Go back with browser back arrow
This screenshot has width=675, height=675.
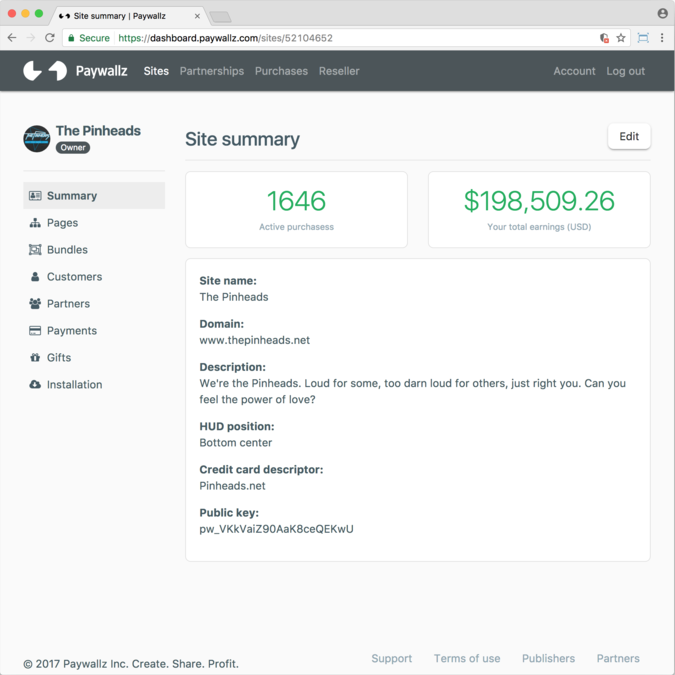pyautogui.click(x=12, y=38)
